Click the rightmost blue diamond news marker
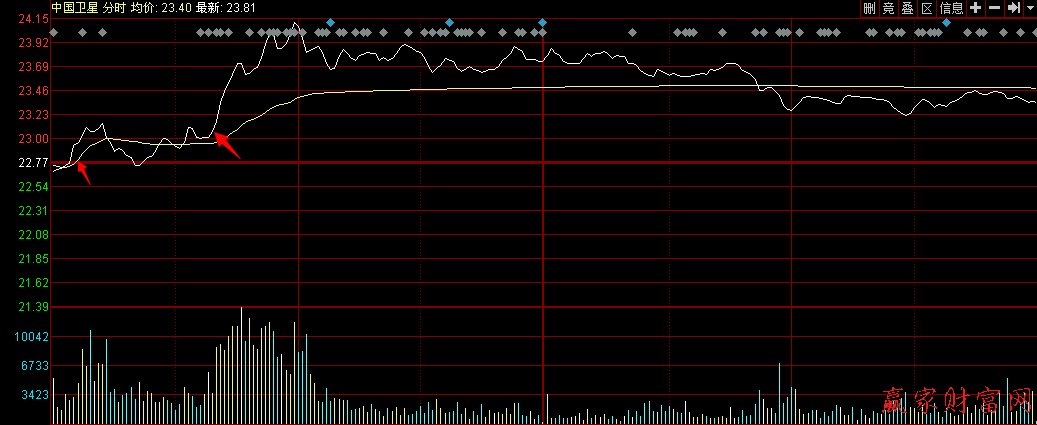 (x=946, y=22)
